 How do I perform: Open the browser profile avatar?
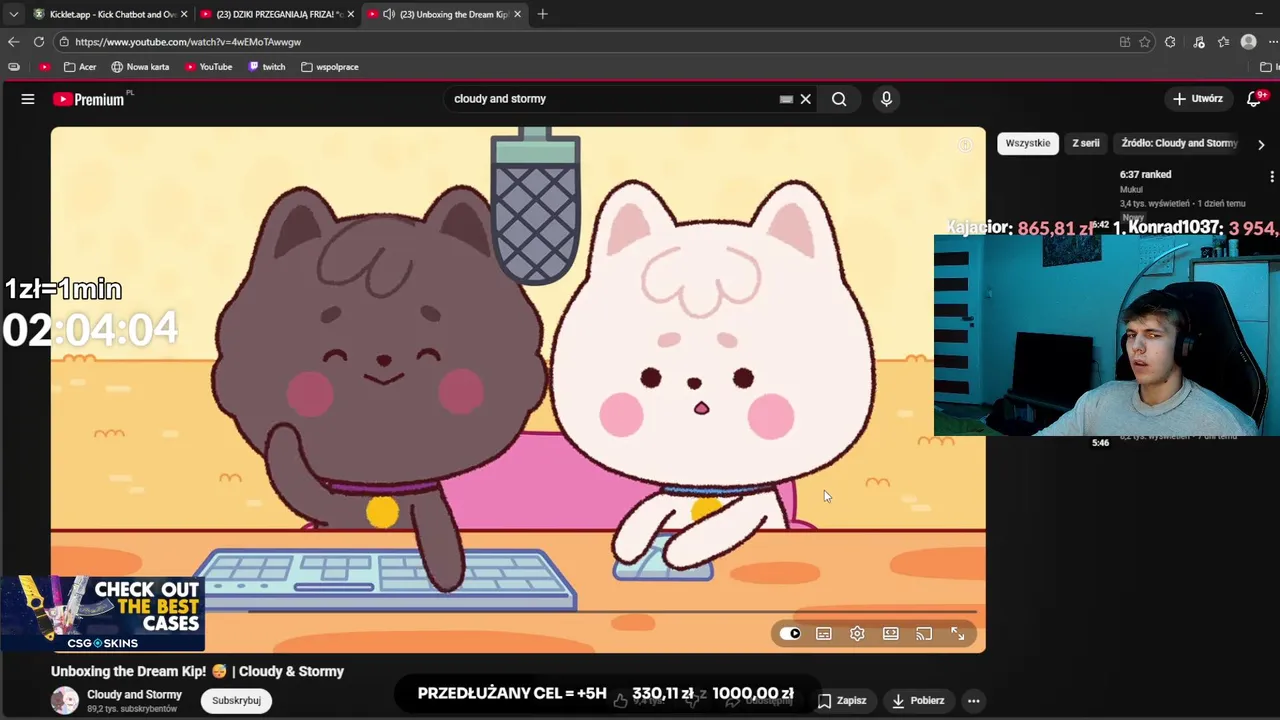(1248, 42)
